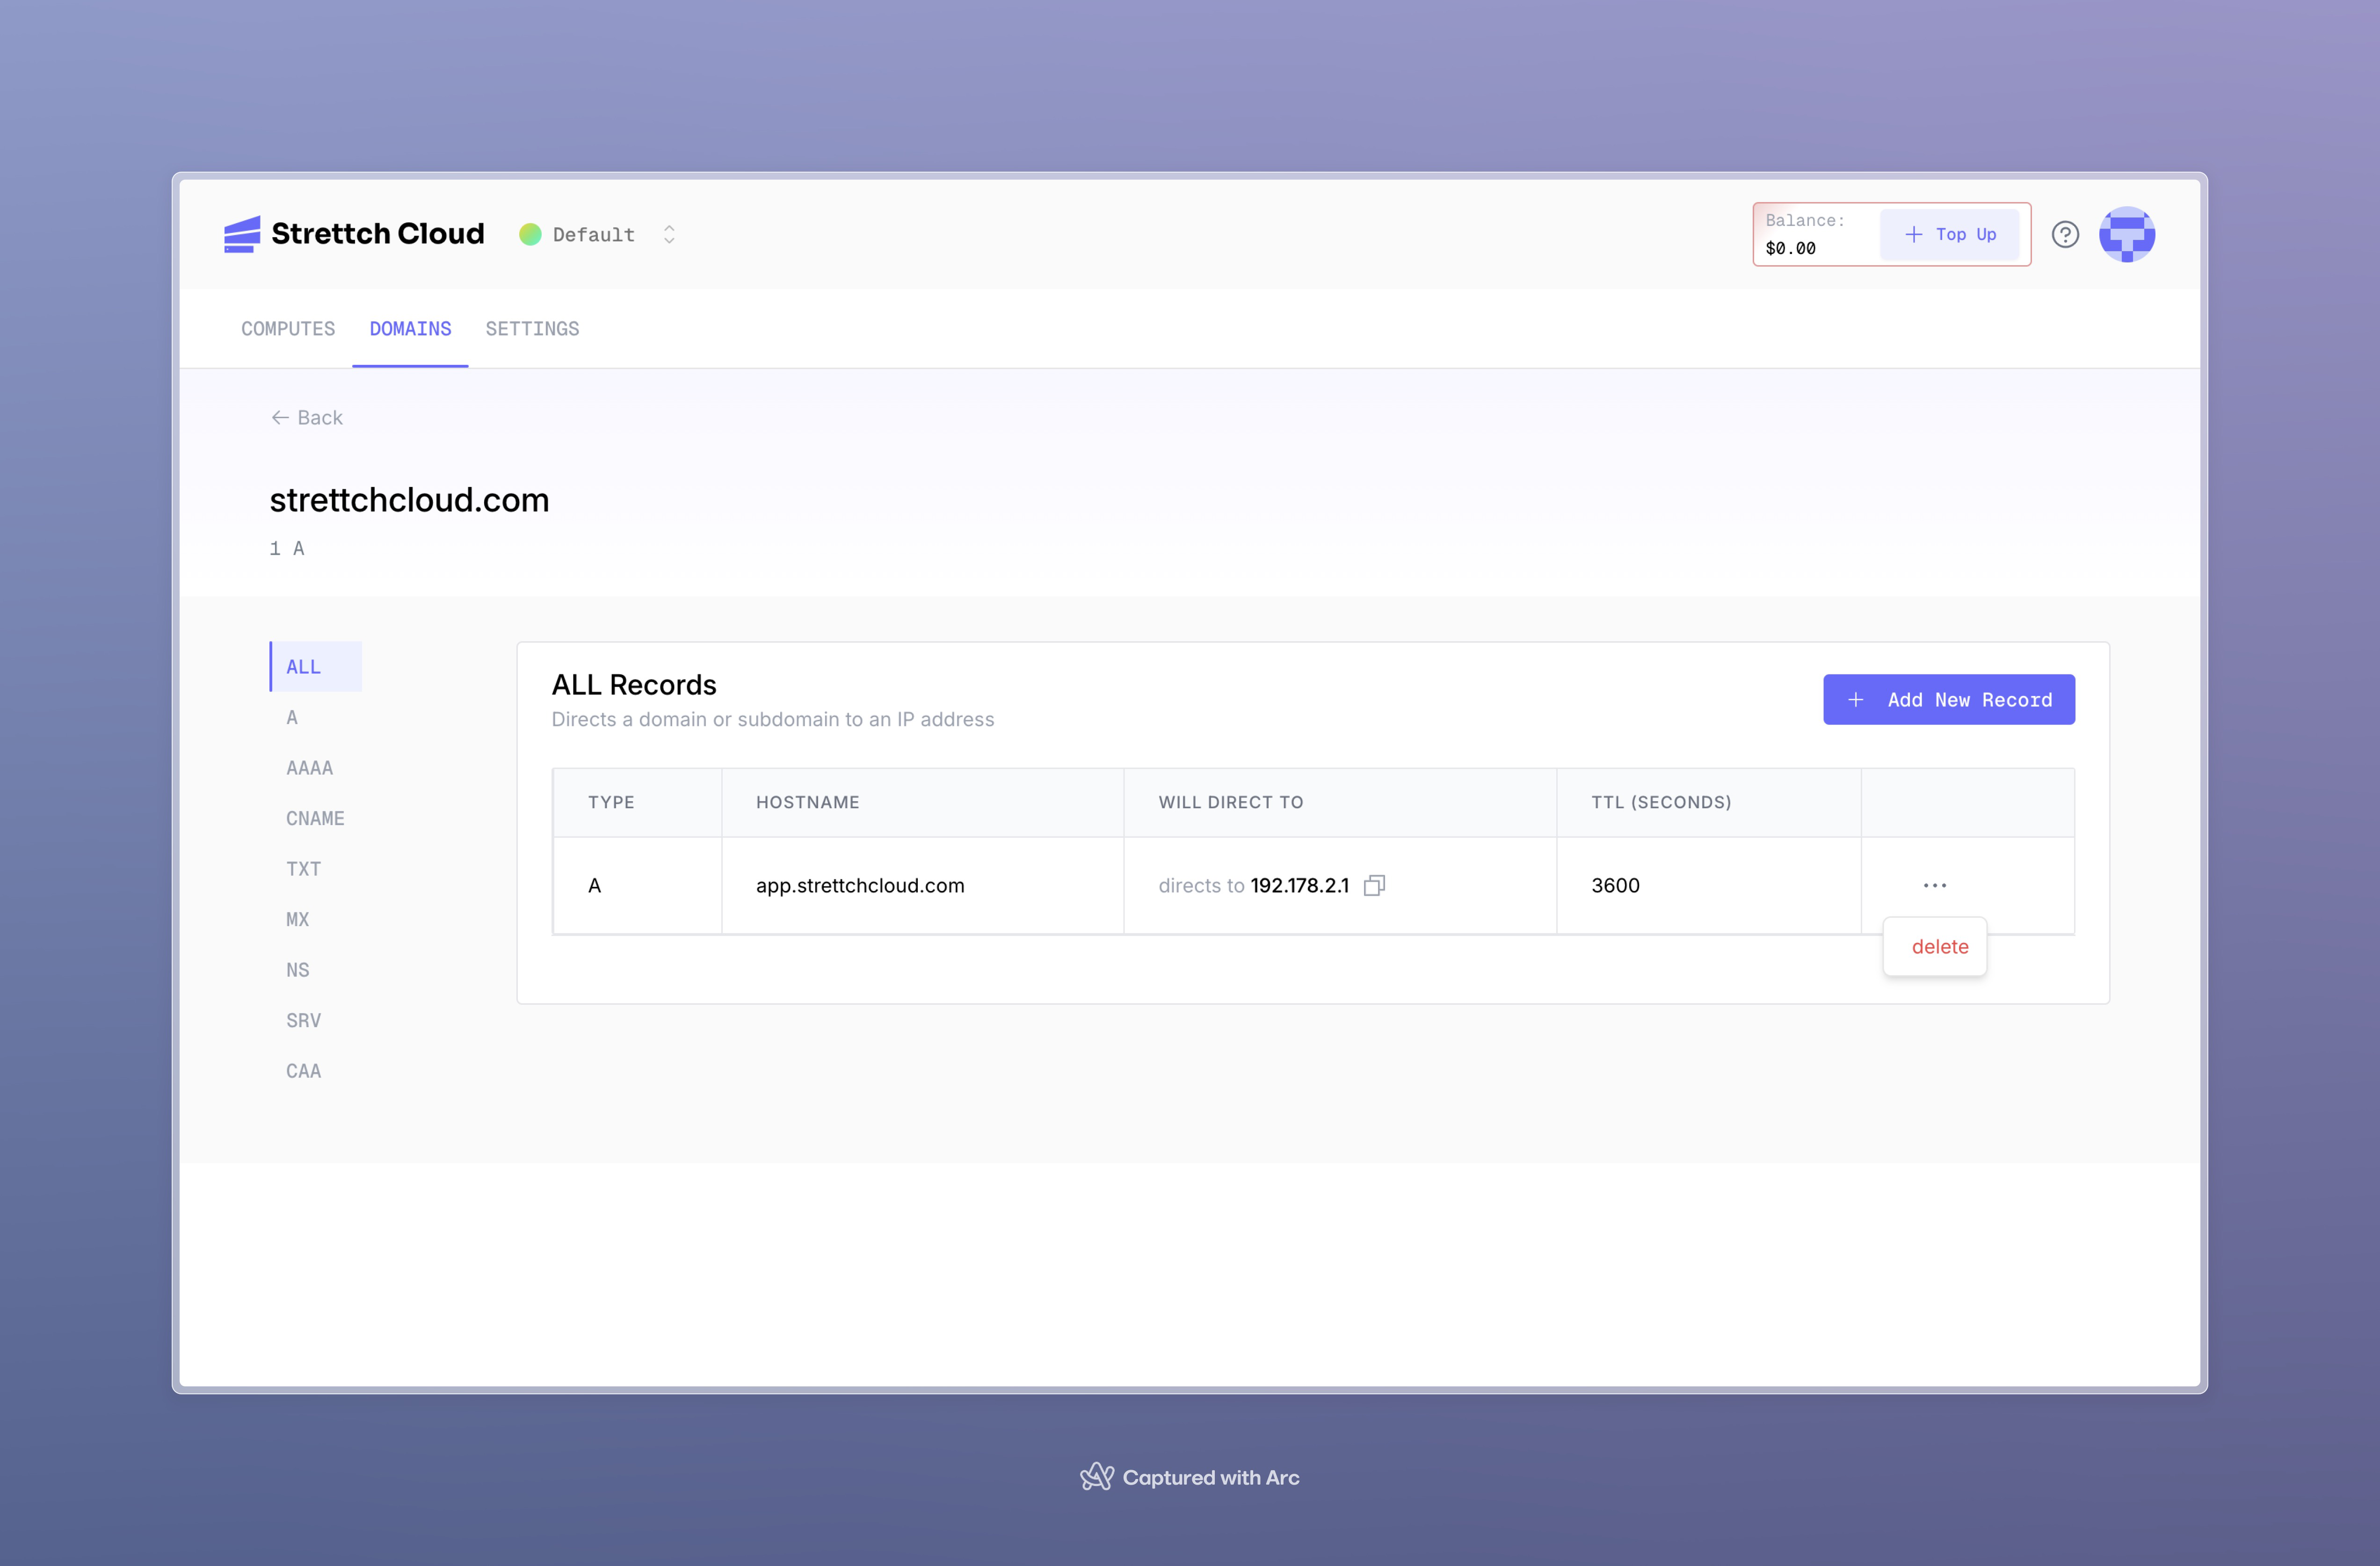Select the ALL records filter

(304, 667)
